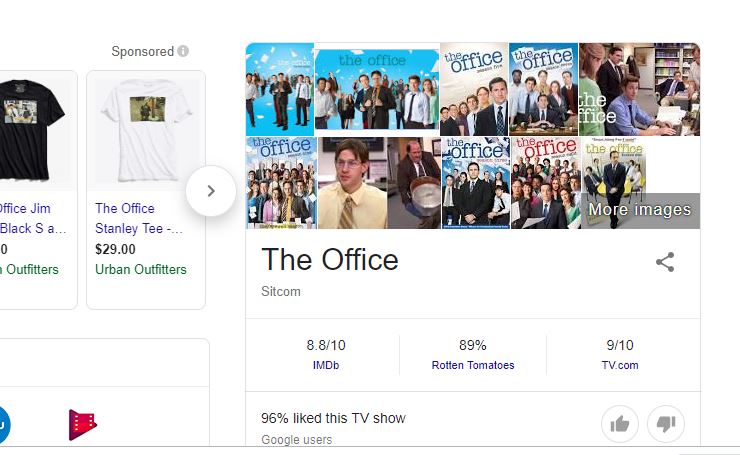Select the white Stanley t-shirt image
Viewport: 740px width, 455px height.
click(146, 131)
